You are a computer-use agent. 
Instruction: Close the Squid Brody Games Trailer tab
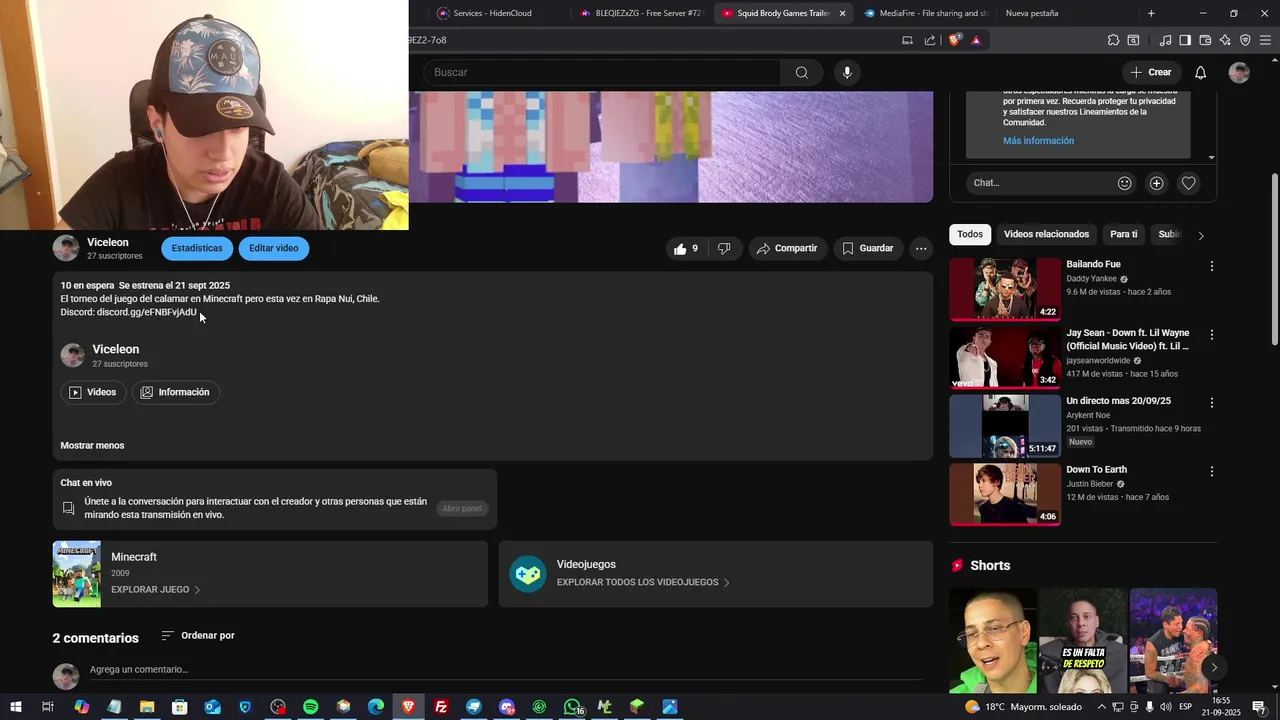pyautogui.click(x=842, y=13)
